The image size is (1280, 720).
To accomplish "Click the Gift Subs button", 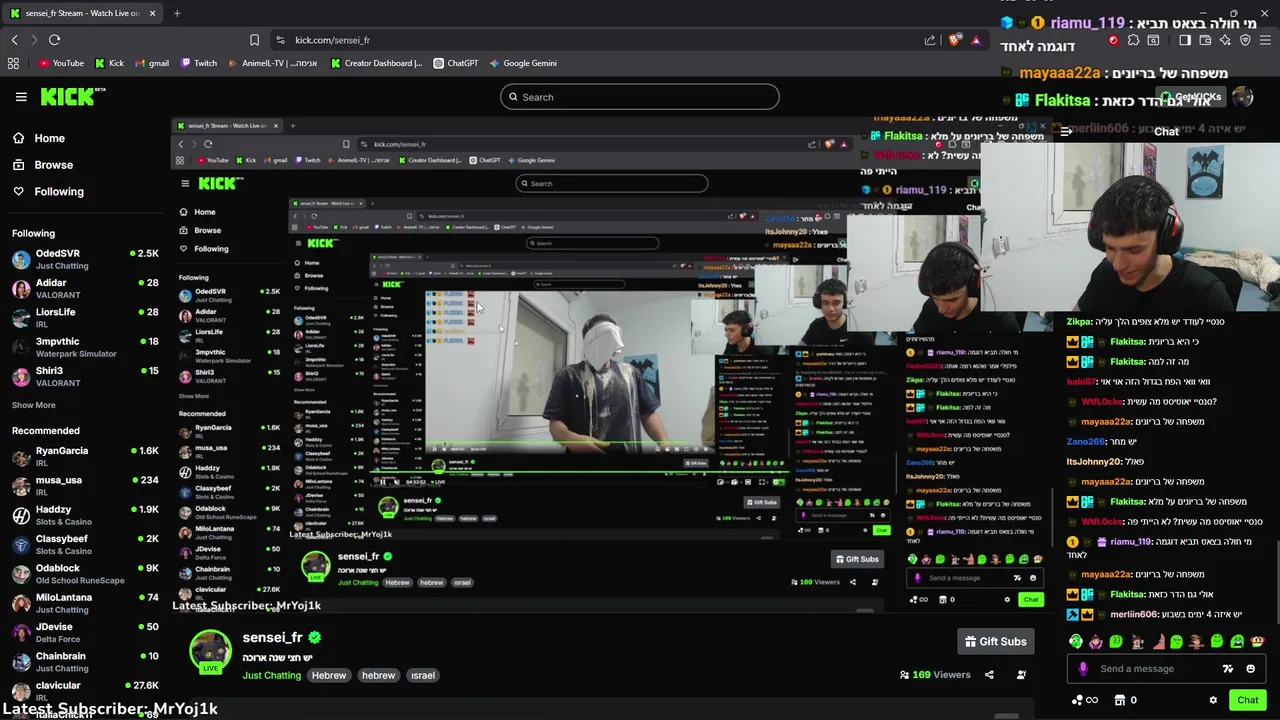I will coord(995,641).
